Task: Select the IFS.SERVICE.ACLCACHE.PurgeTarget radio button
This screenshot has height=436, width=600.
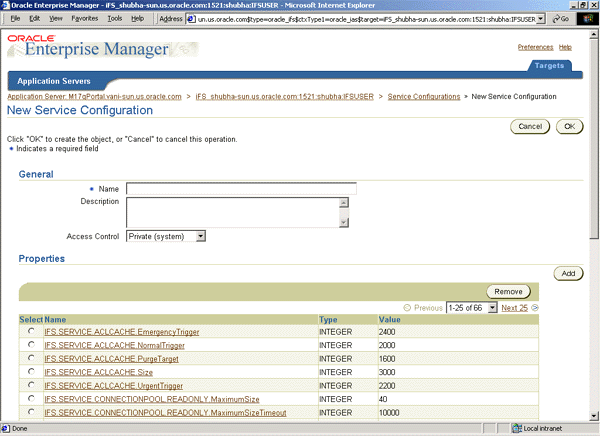Action: coord(31,358)
